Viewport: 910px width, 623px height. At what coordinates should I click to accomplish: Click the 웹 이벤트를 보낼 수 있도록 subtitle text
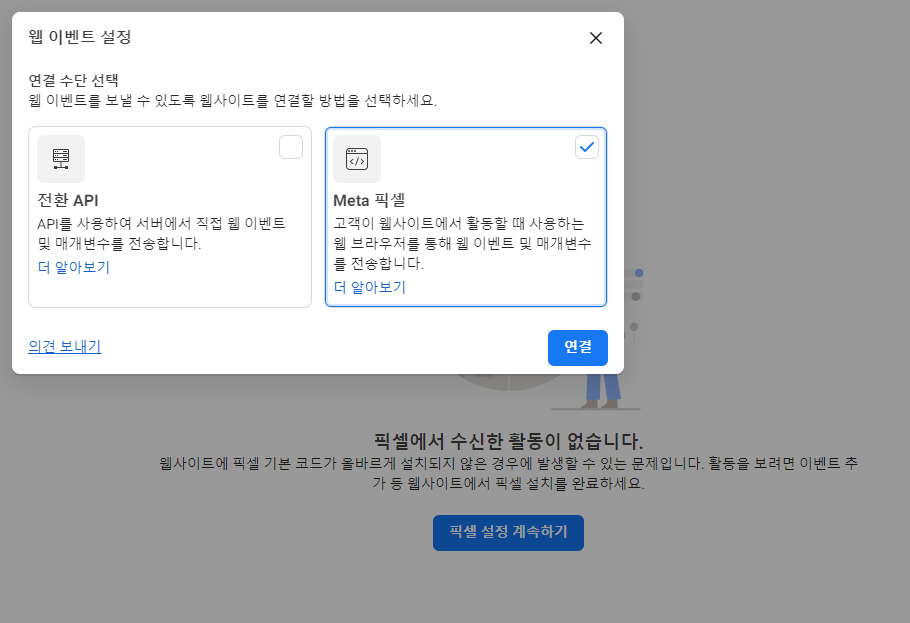point(233,100)
